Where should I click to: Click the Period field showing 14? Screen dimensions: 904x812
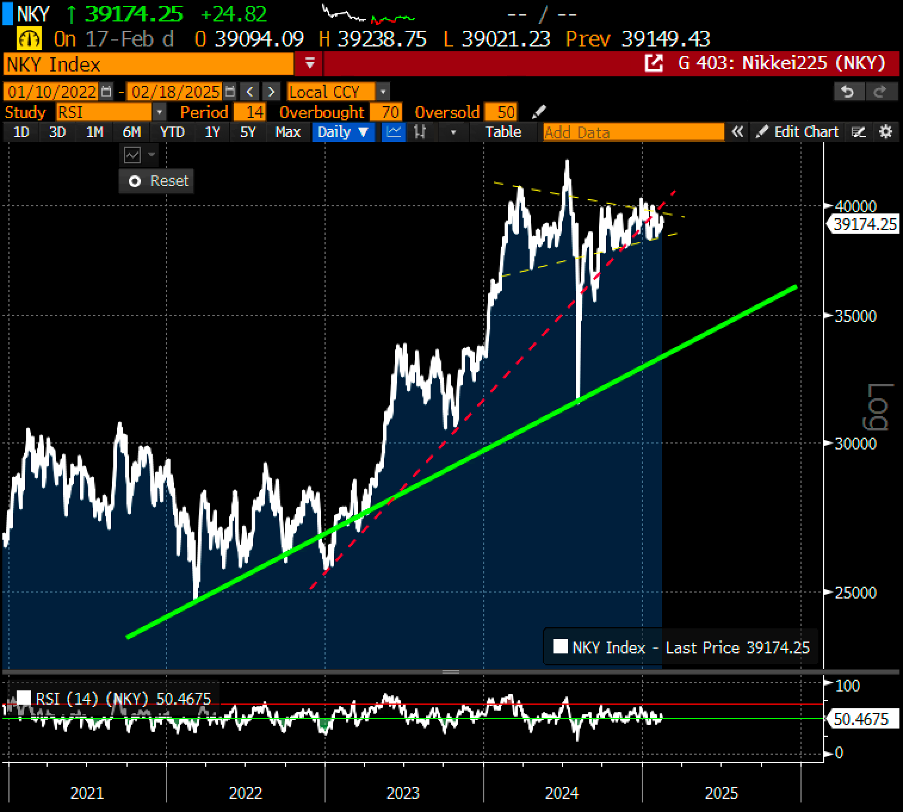pyautogui.click(x=250, y=112)
